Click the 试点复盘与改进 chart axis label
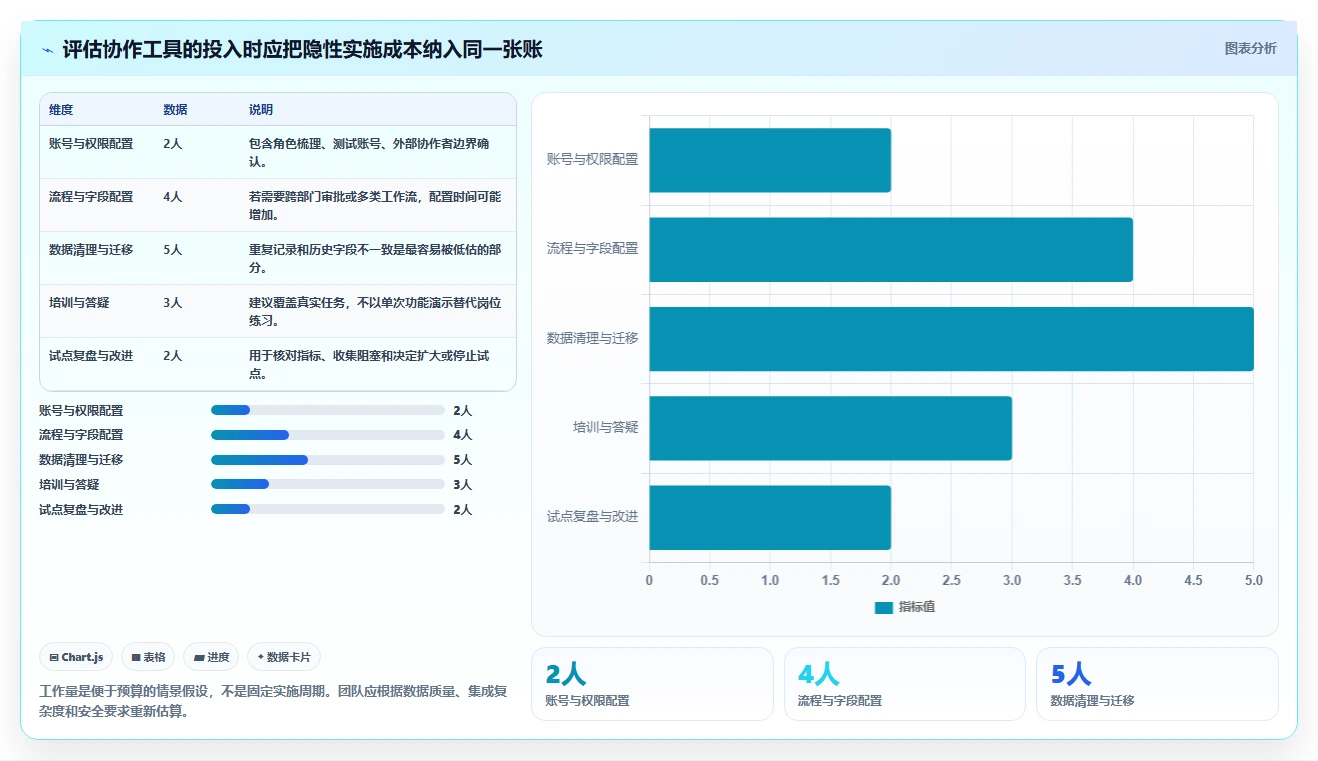The height and width of the screenshot is (761, 1318). point(592,517)
